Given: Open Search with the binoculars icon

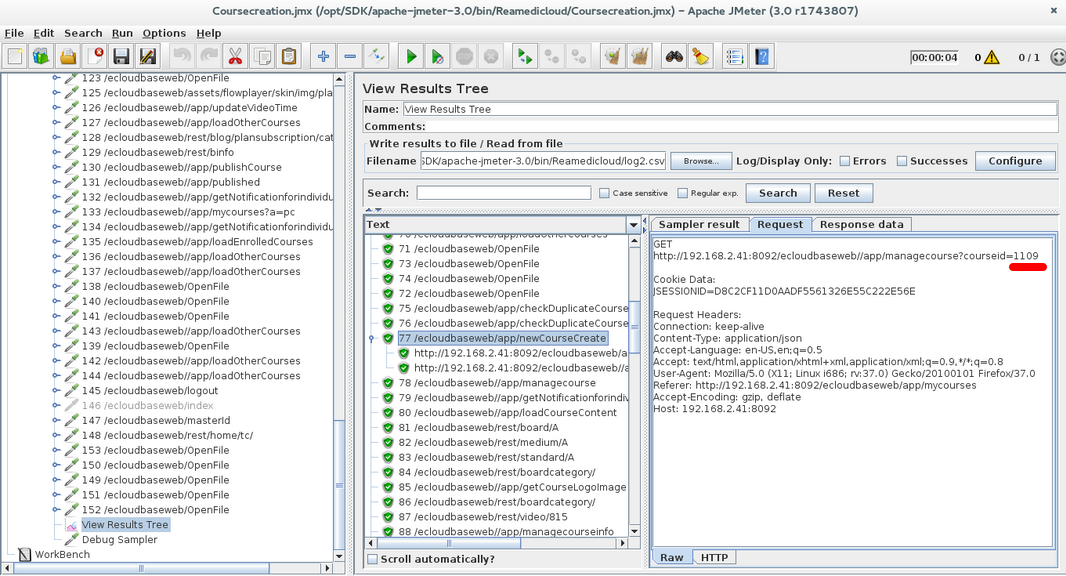Looking at the screenshot, I should (674, 57).
